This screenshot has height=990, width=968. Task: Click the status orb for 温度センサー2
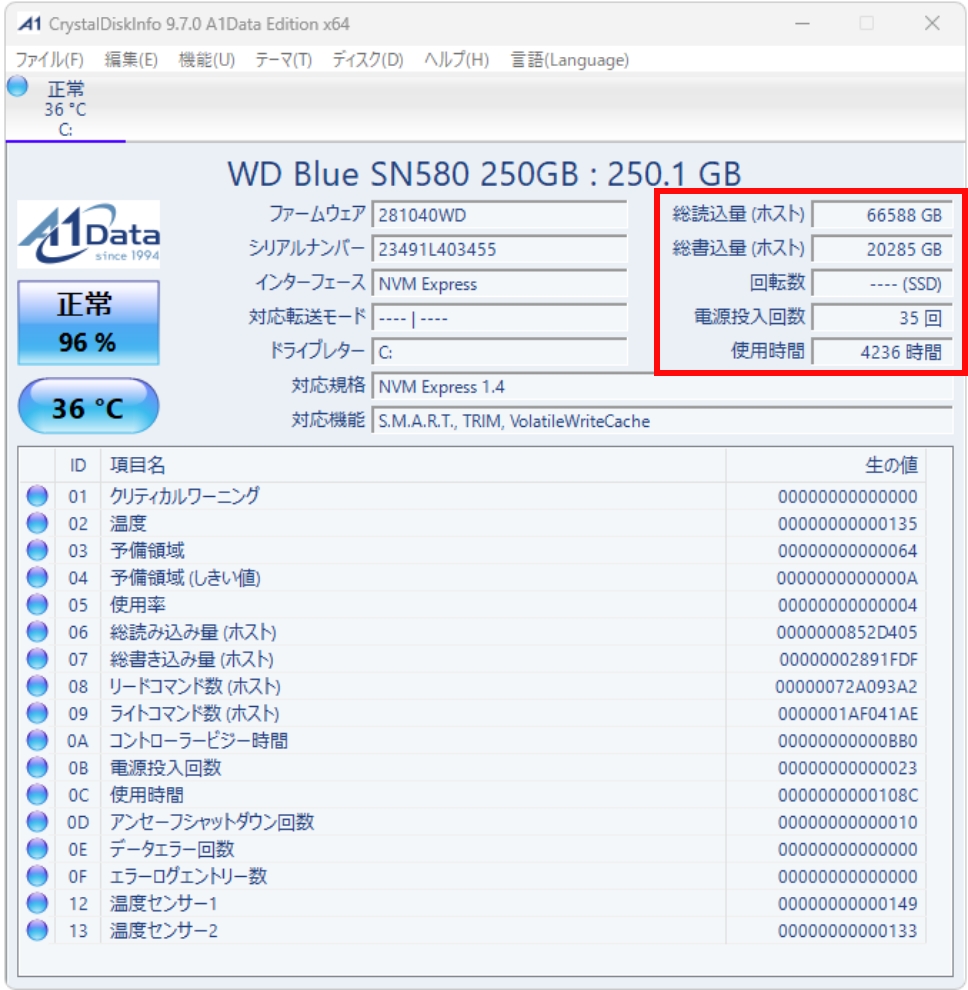pos(37,931)
